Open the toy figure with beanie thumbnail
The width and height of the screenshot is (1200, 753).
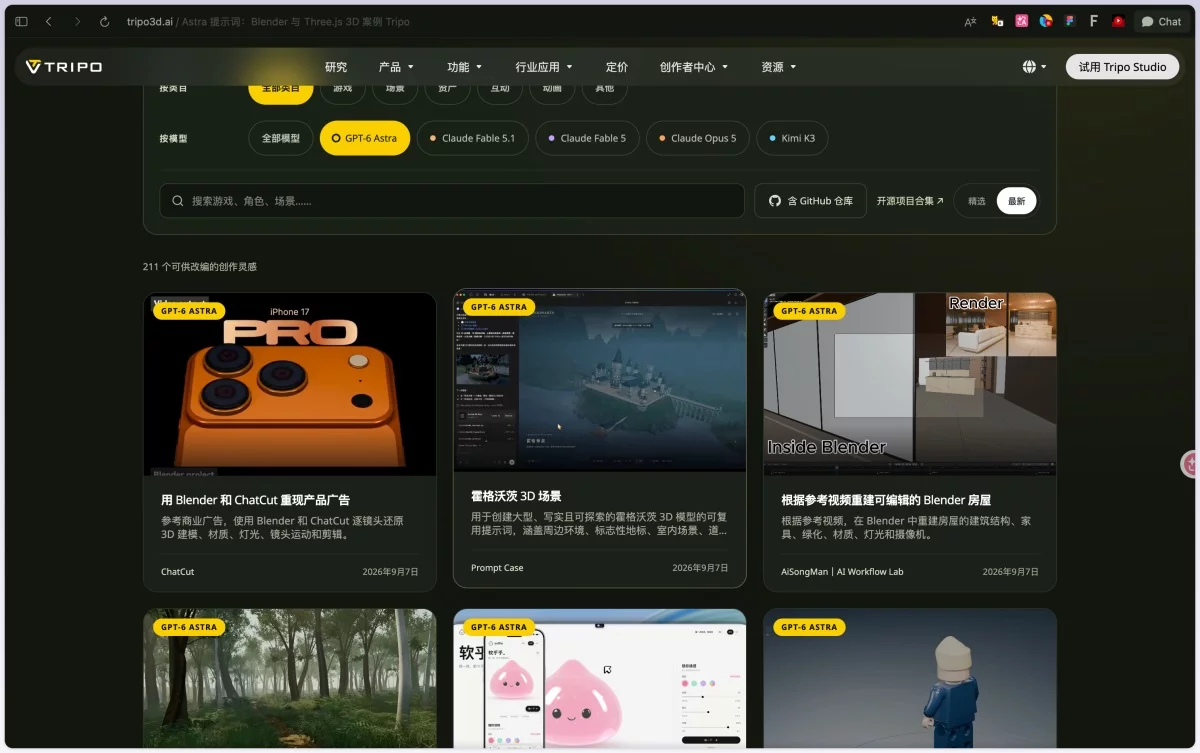pos(910,678)
